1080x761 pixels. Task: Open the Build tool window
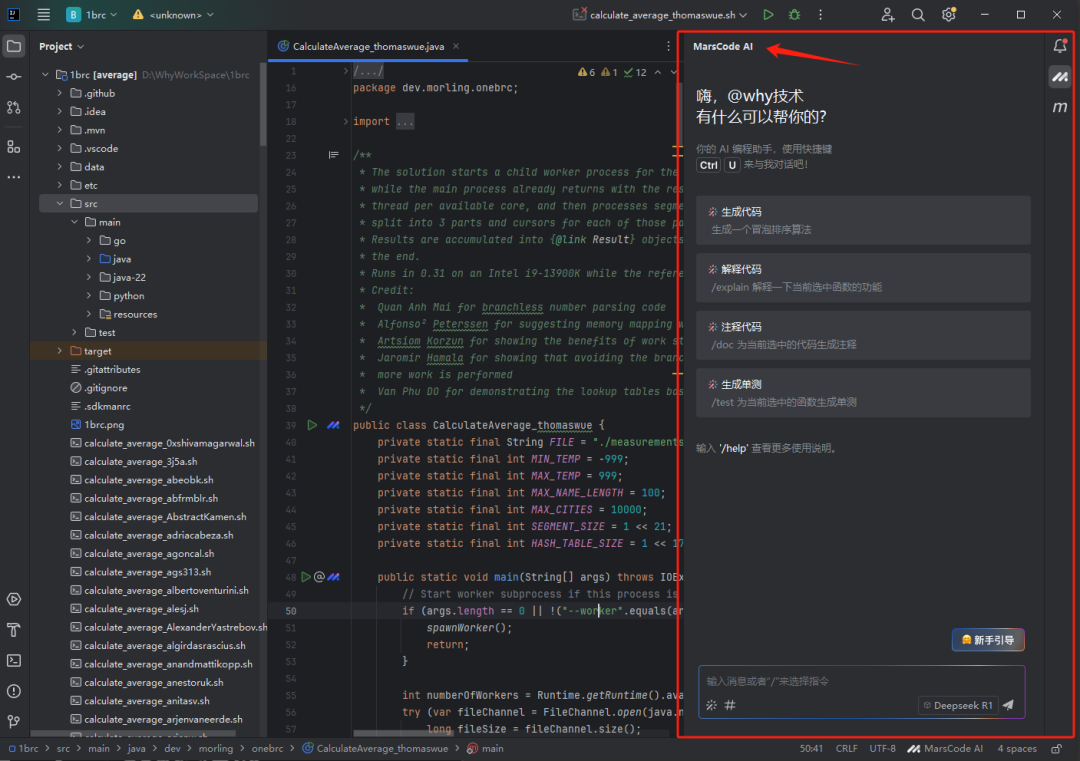(x=14, y=629)
